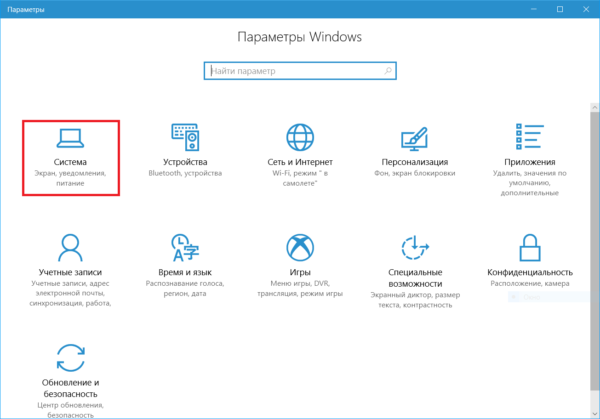Select the 'Персонализация' text label
Viewport: 600px width, 419px height.
tap(414, 161)
